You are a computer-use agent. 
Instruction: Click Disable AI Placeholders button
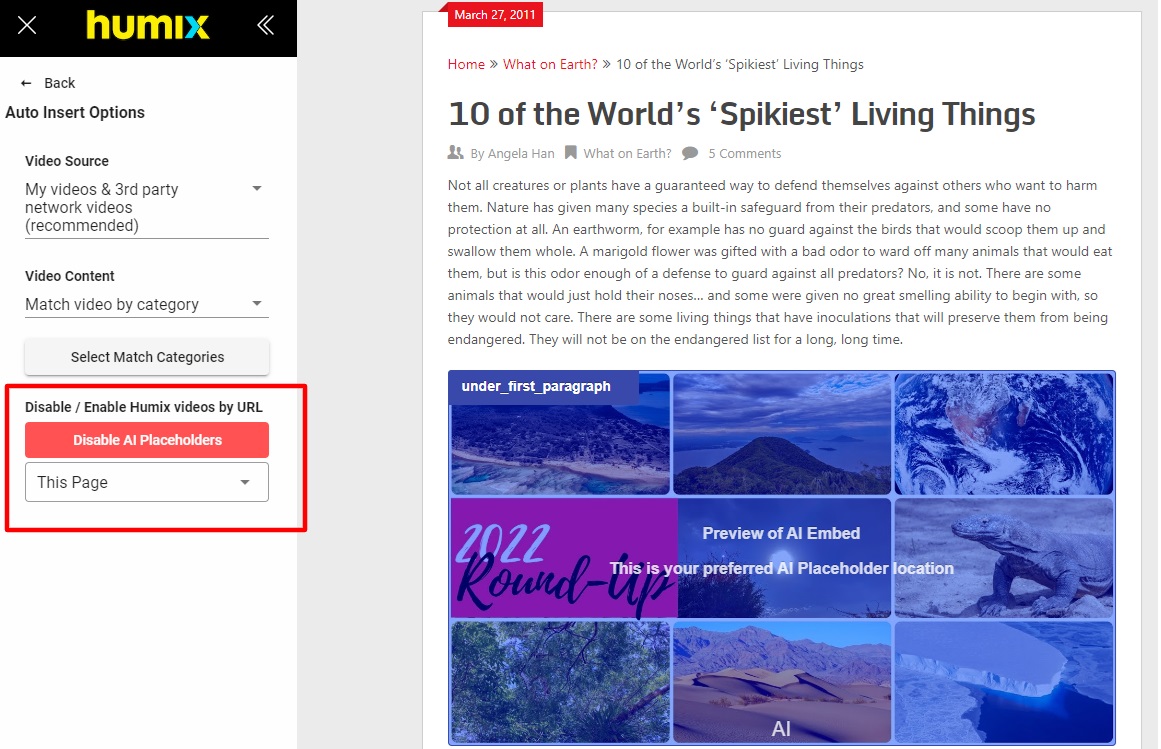[x=147, y=440]
